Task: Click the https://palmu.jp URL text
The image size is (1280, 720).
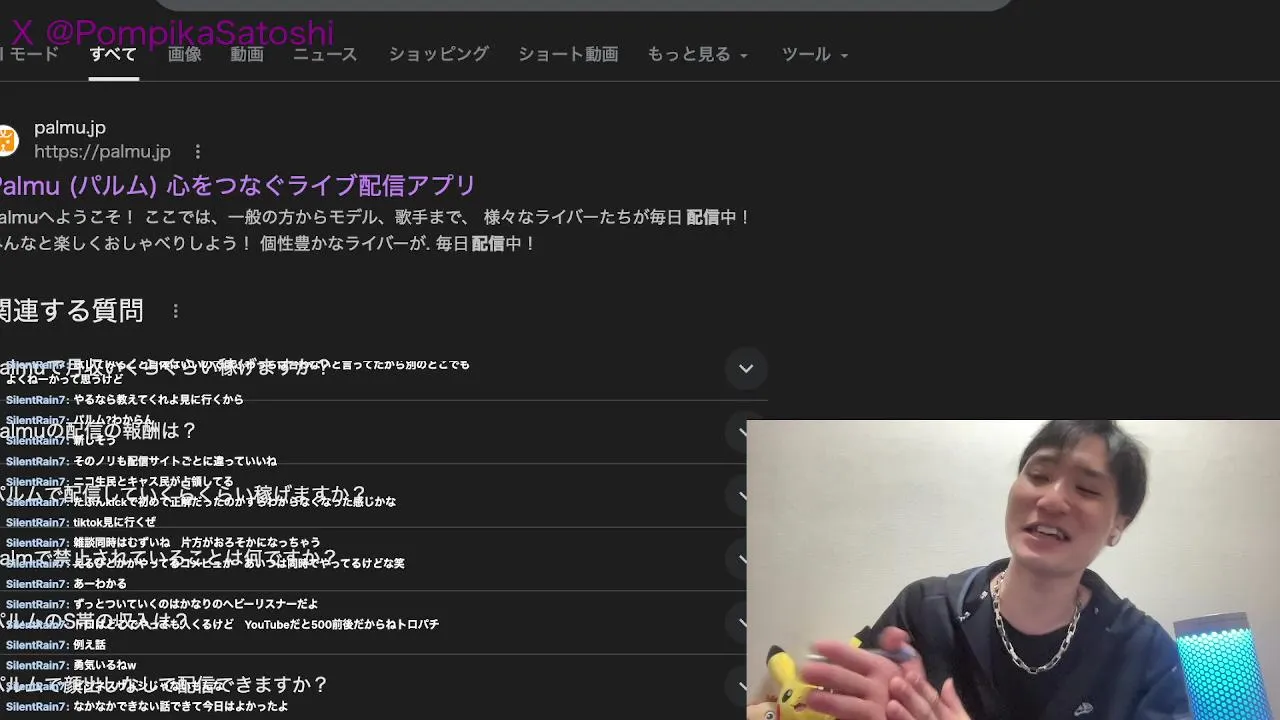Action: 103,152
